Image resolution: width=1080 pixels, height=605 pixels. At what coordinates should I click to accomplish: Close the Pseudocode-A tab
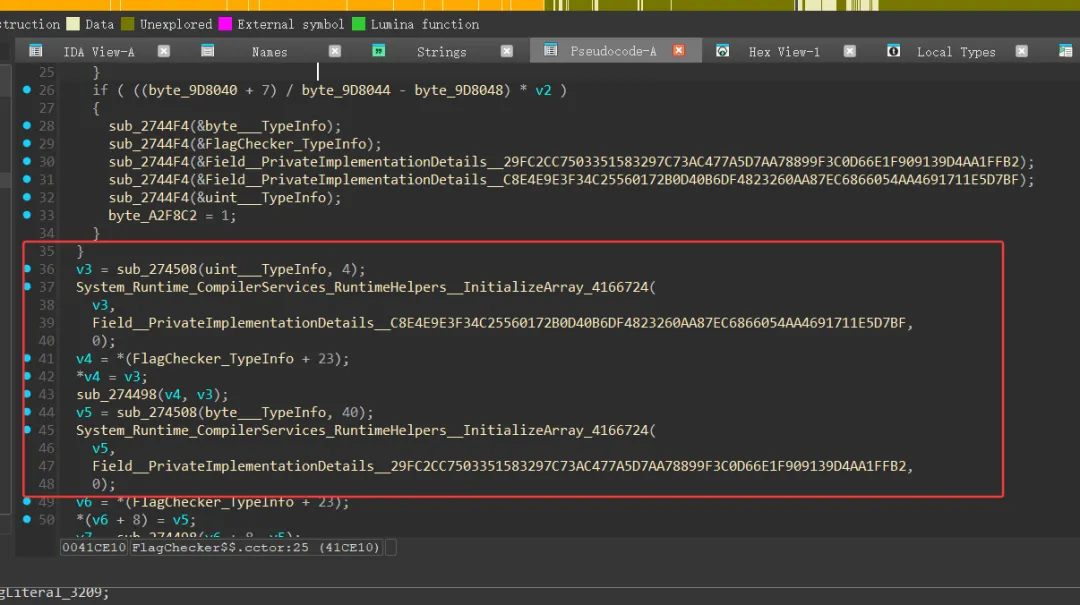(678, 50)
